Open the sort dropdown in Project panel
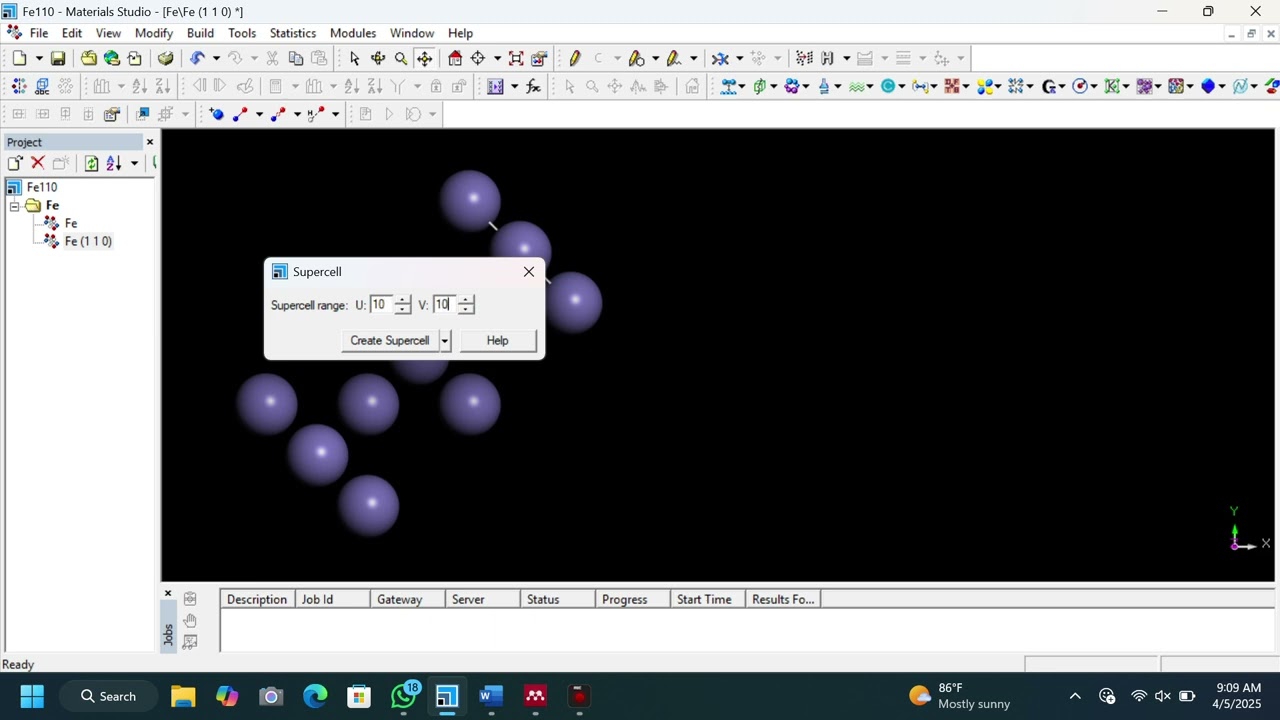1280x720 pixels. tap(134, 163)
